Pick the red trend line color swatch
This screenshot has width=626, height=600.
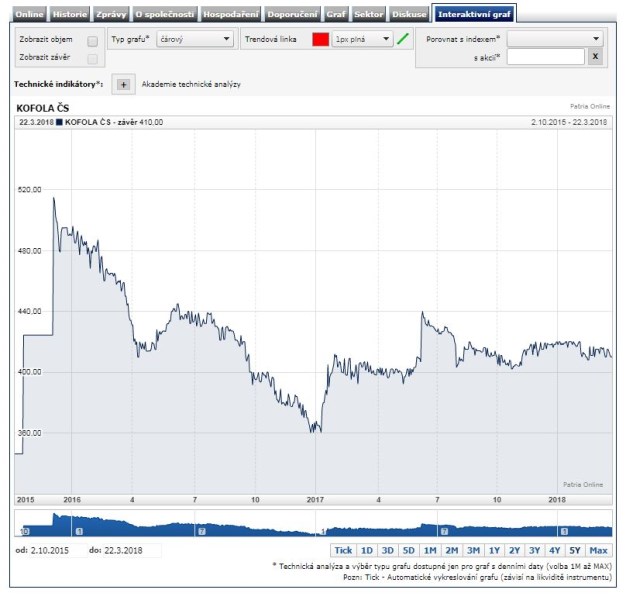(320, 40)
